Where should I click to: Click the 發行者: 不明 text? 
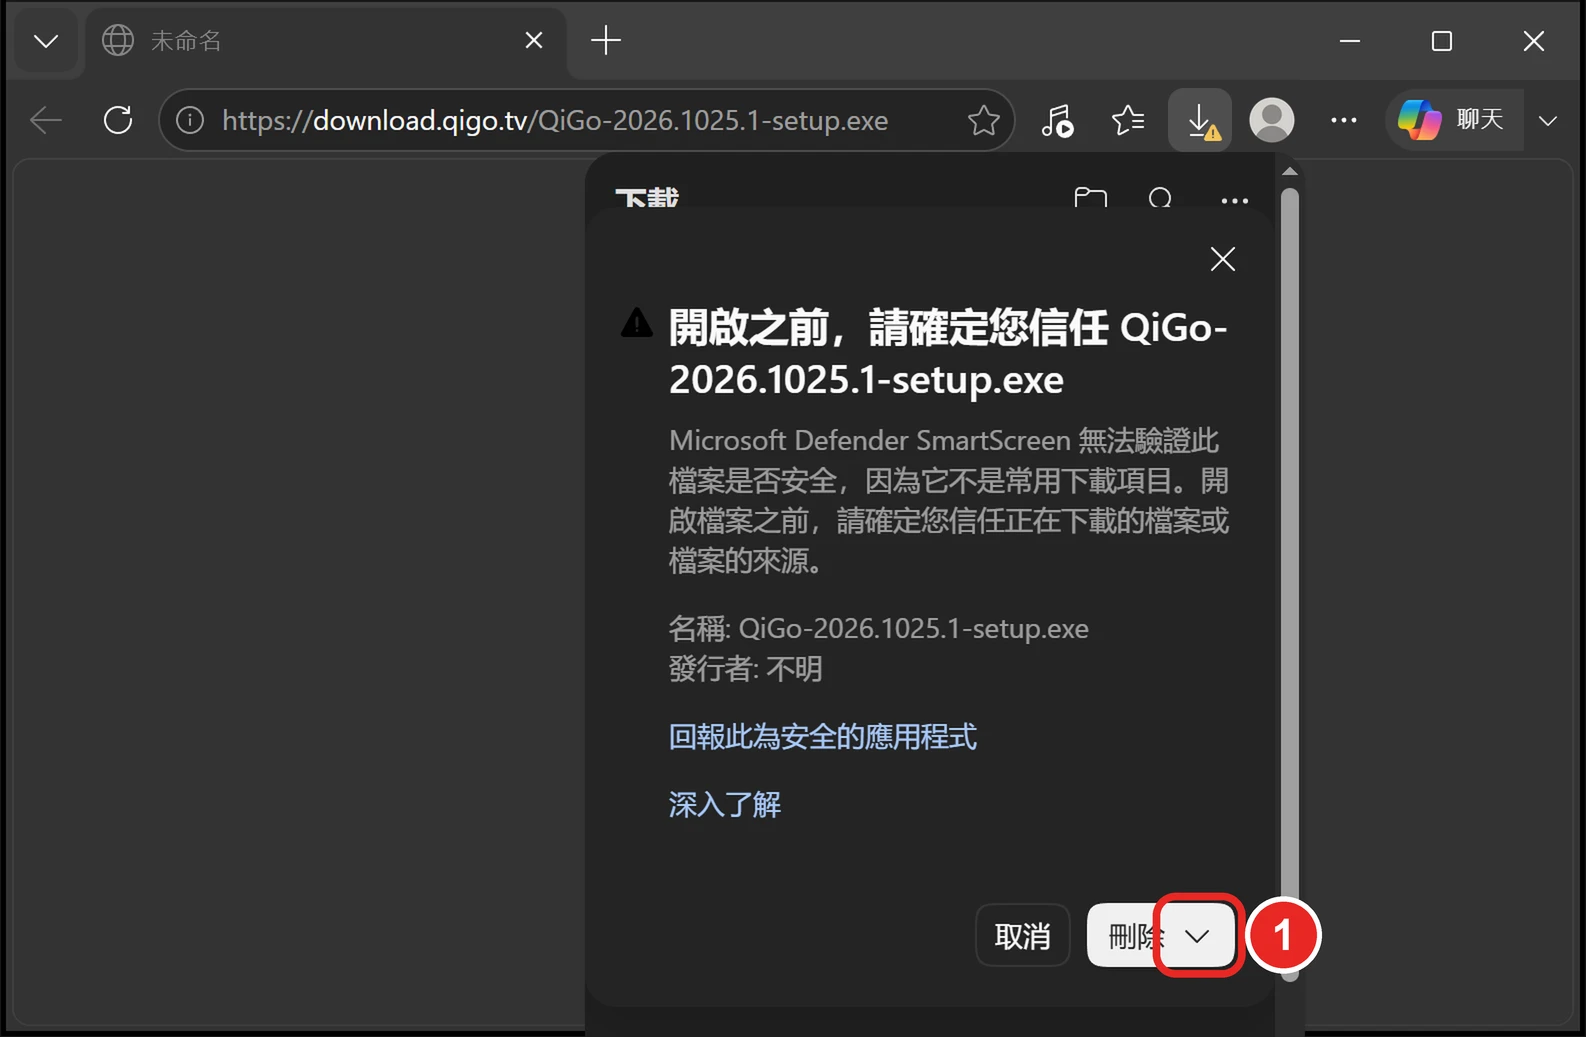746,669
